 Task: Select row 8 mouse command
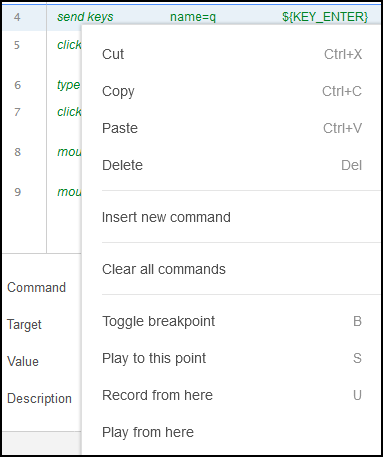[69, 152]
